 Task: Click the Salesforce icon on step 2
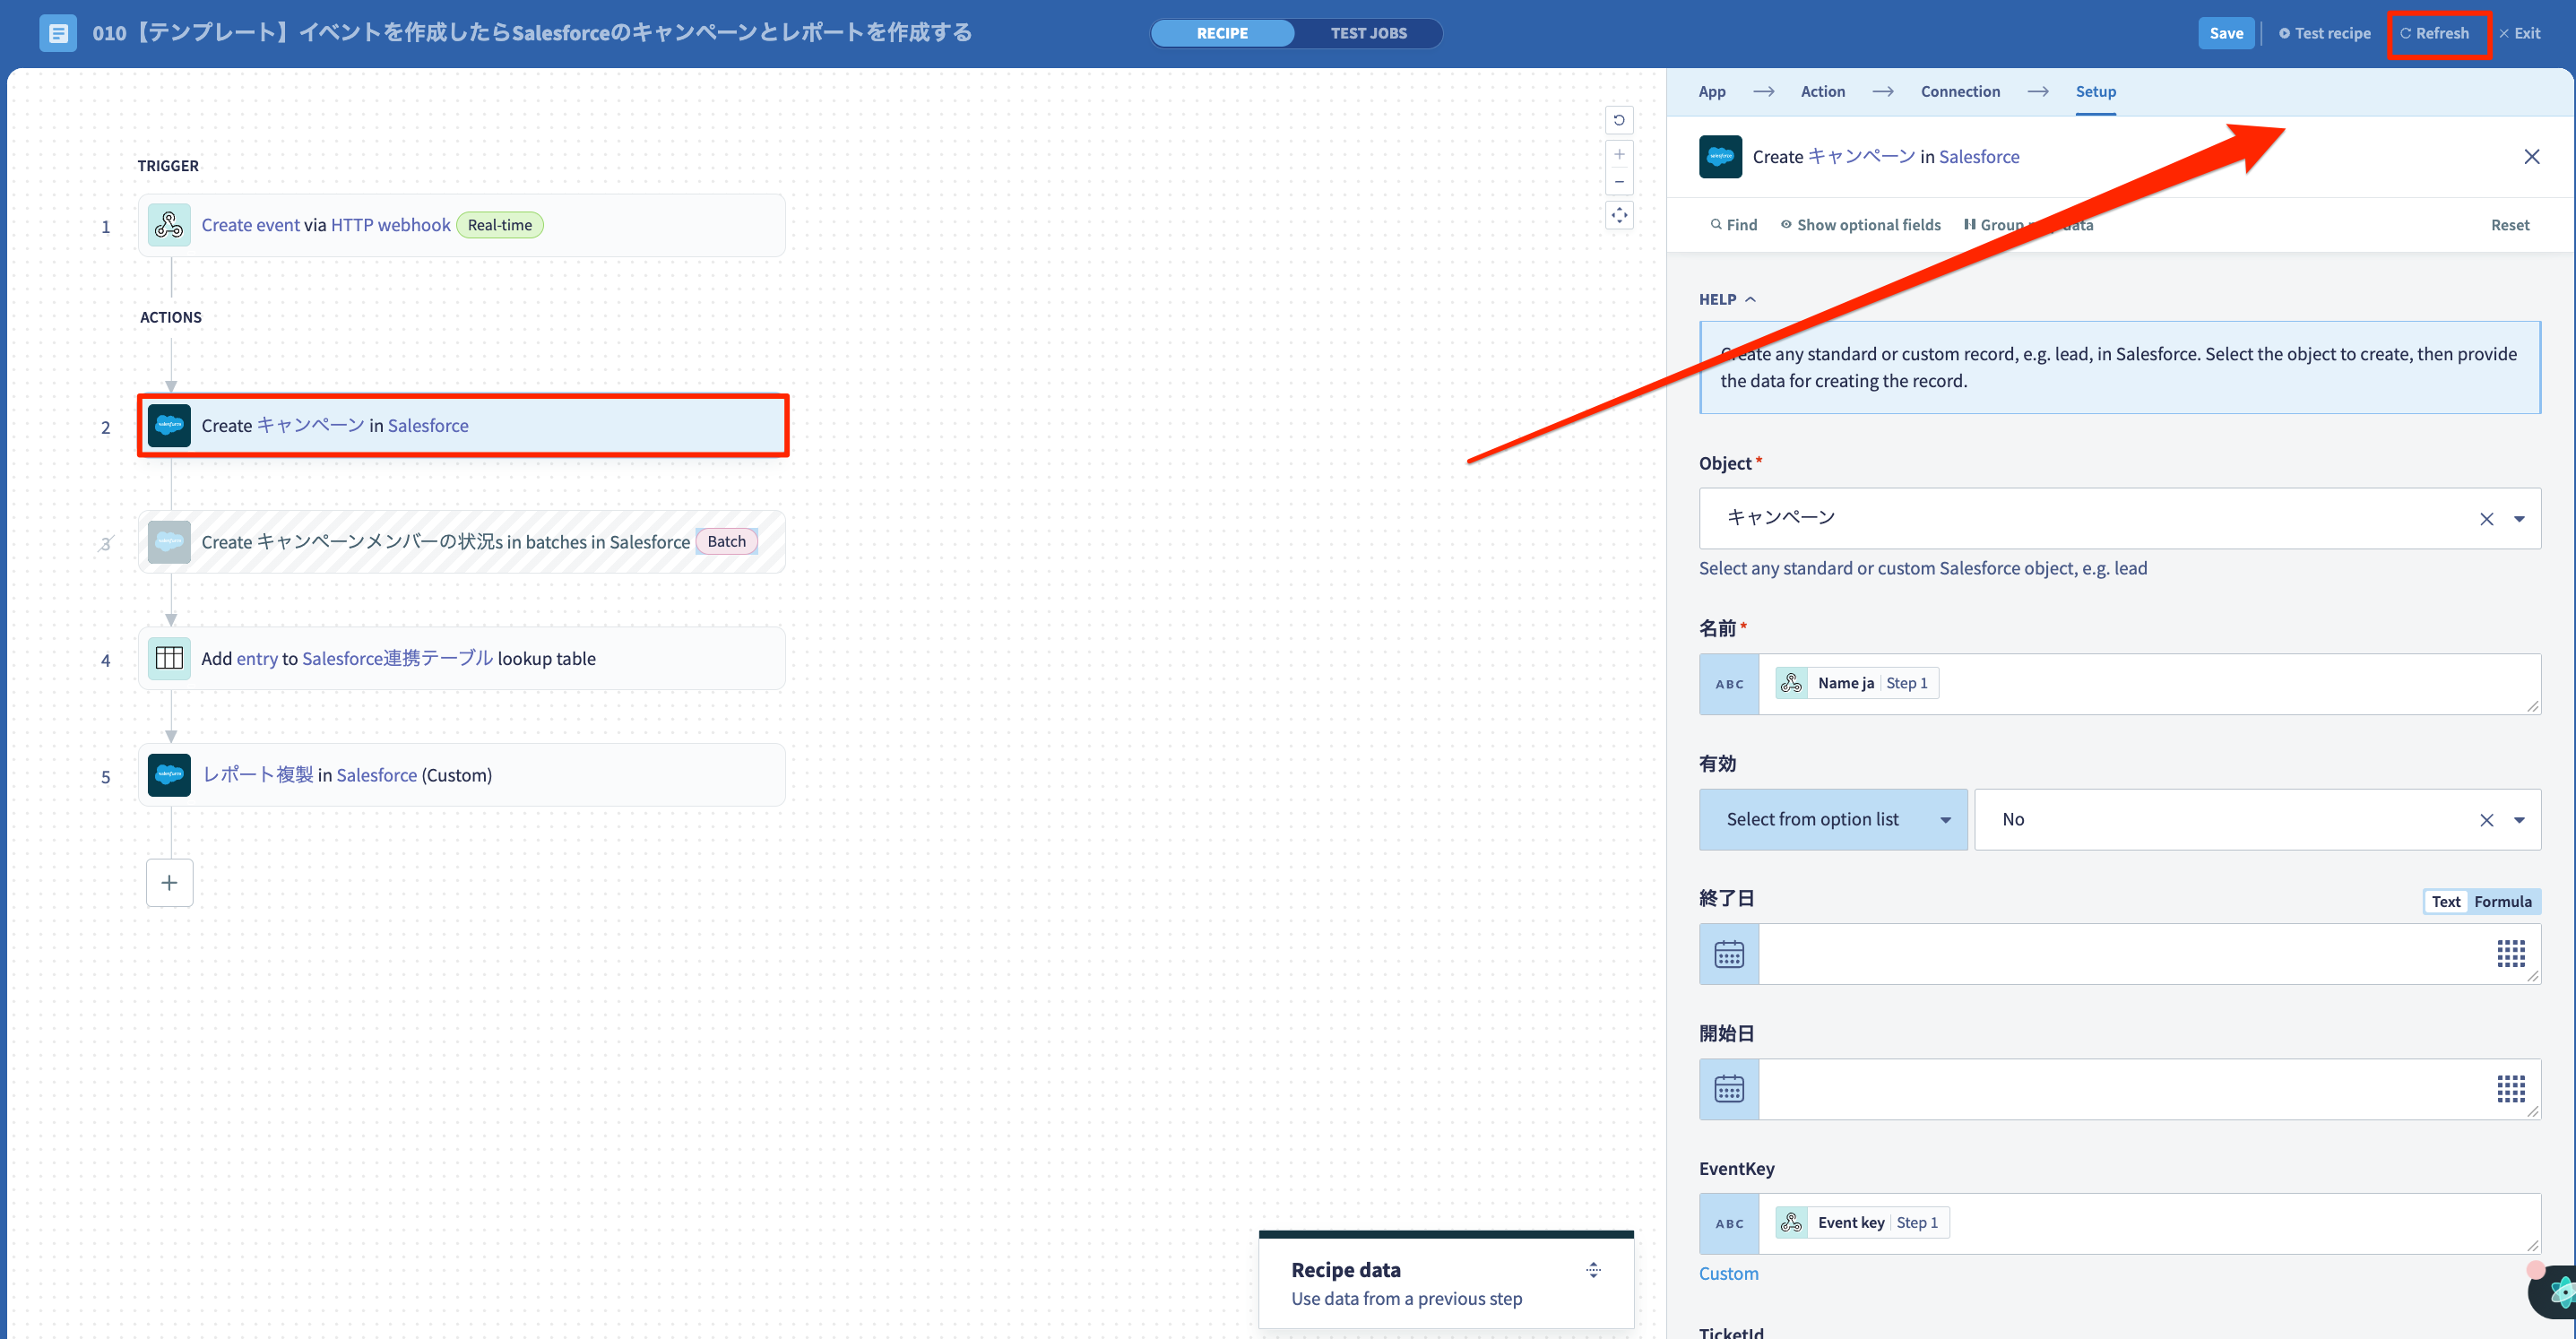[169, 425]
